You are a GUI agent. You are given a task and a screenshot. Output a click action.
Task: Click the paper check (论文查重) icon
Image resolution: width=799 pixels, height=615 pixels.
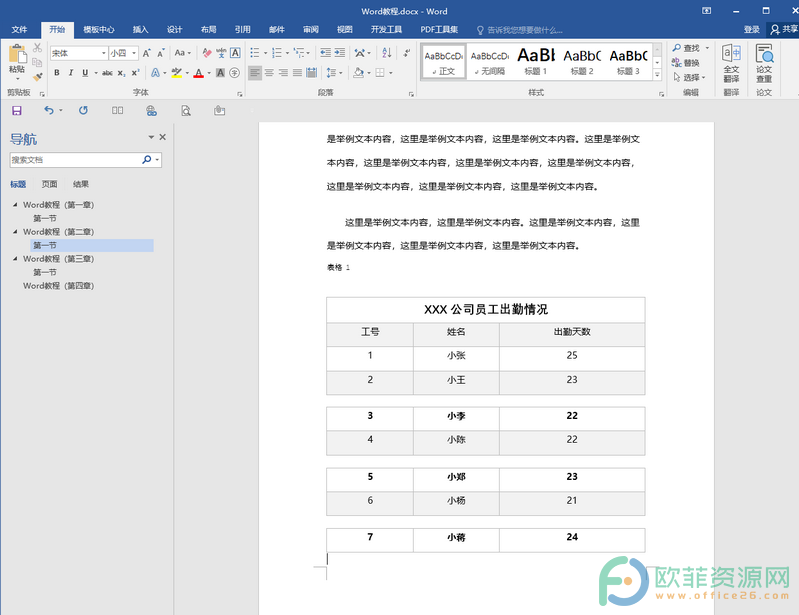pyautogui.click(x=764, y=64)
